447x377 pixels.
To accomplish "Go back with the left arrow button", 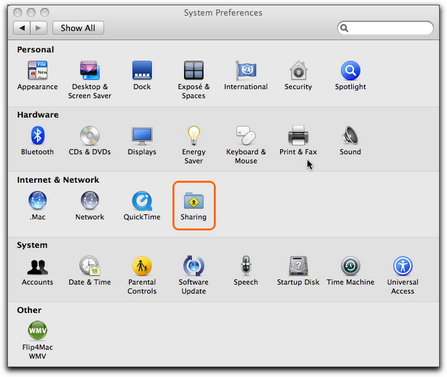I will (22, 28).
